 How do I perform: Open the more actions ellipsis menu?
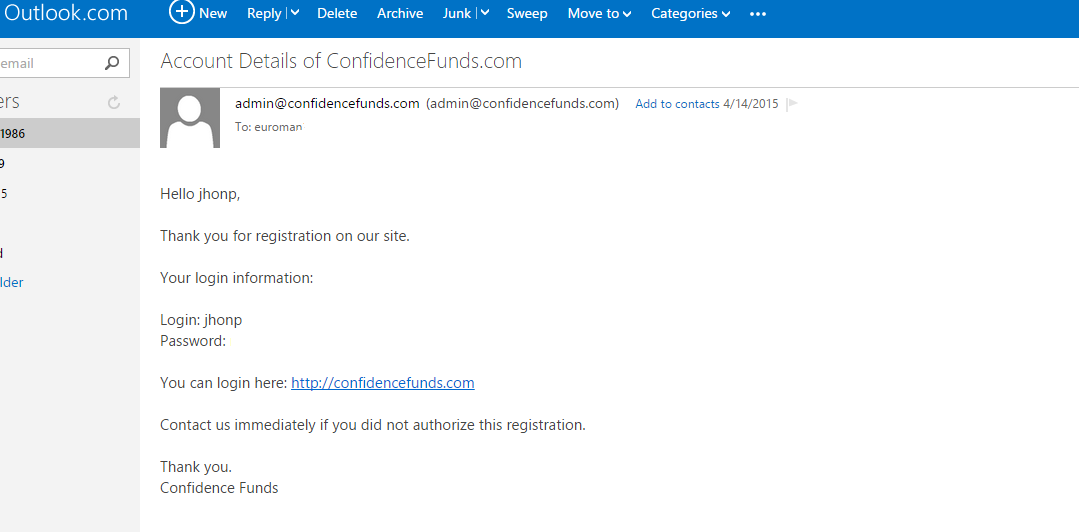tap(758, 14)
